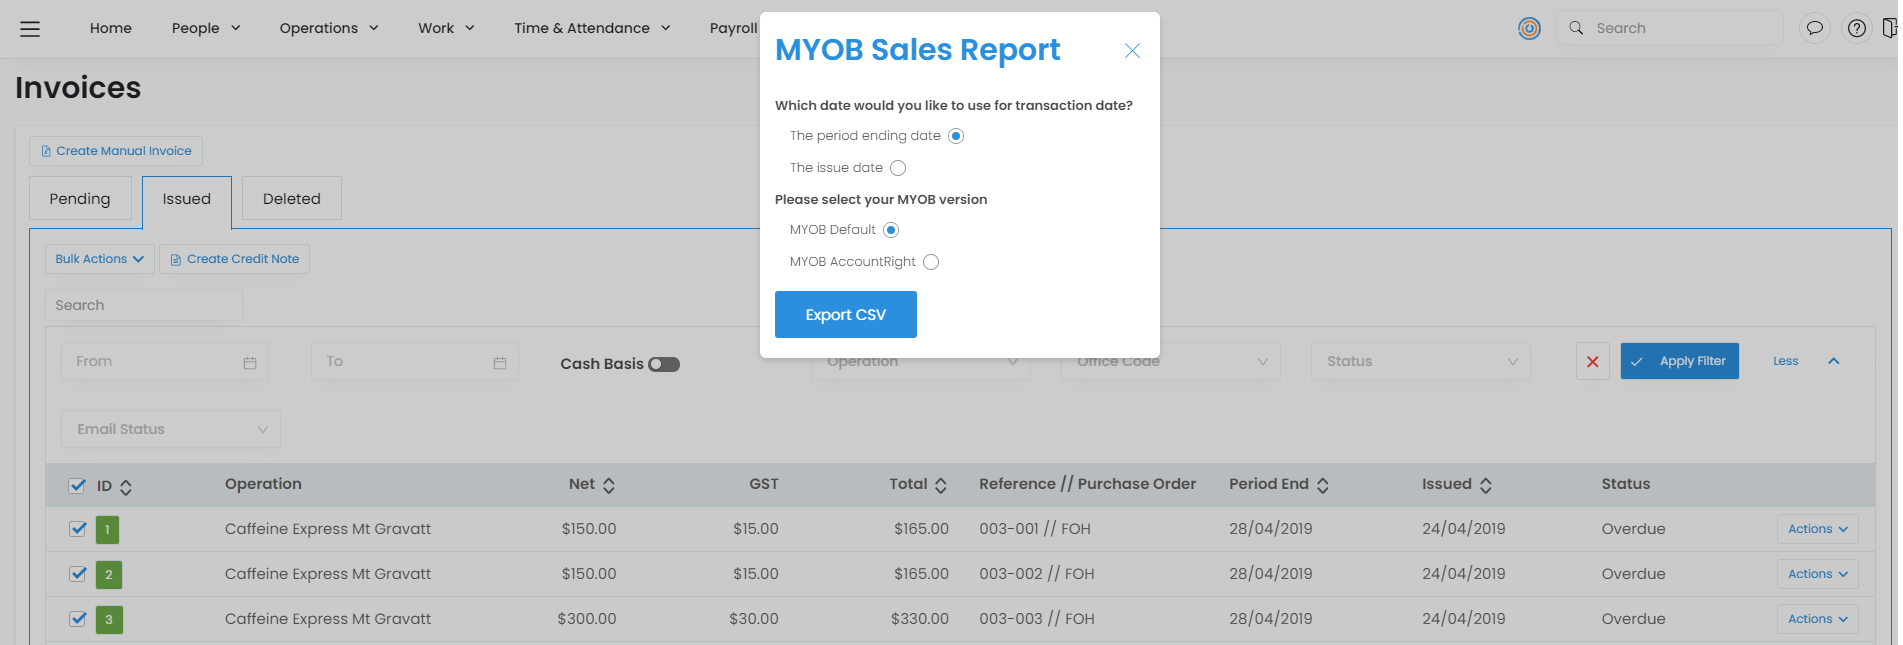Uncheck the checkbox for invoice 2
Screen dimensions: 1903x645
click(78, 574)
